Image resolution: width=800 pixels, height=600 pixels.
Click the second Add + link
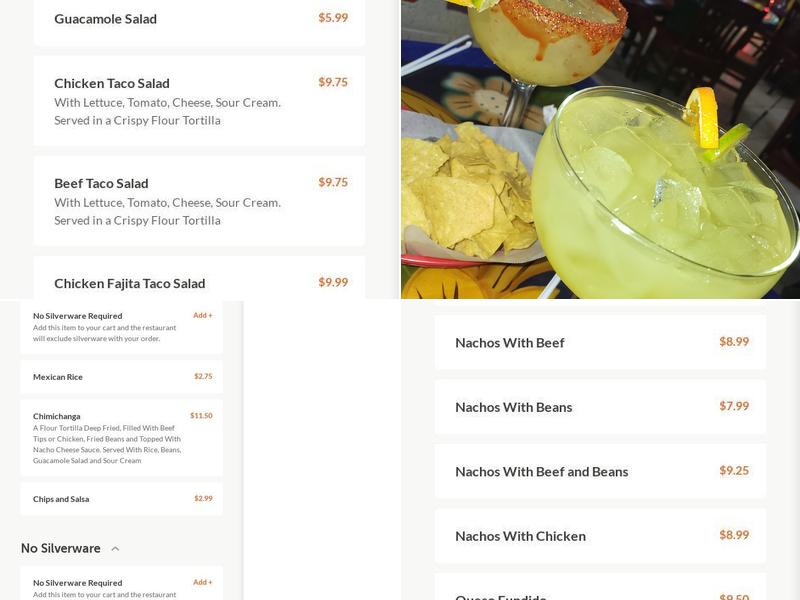tap(203, 582)
